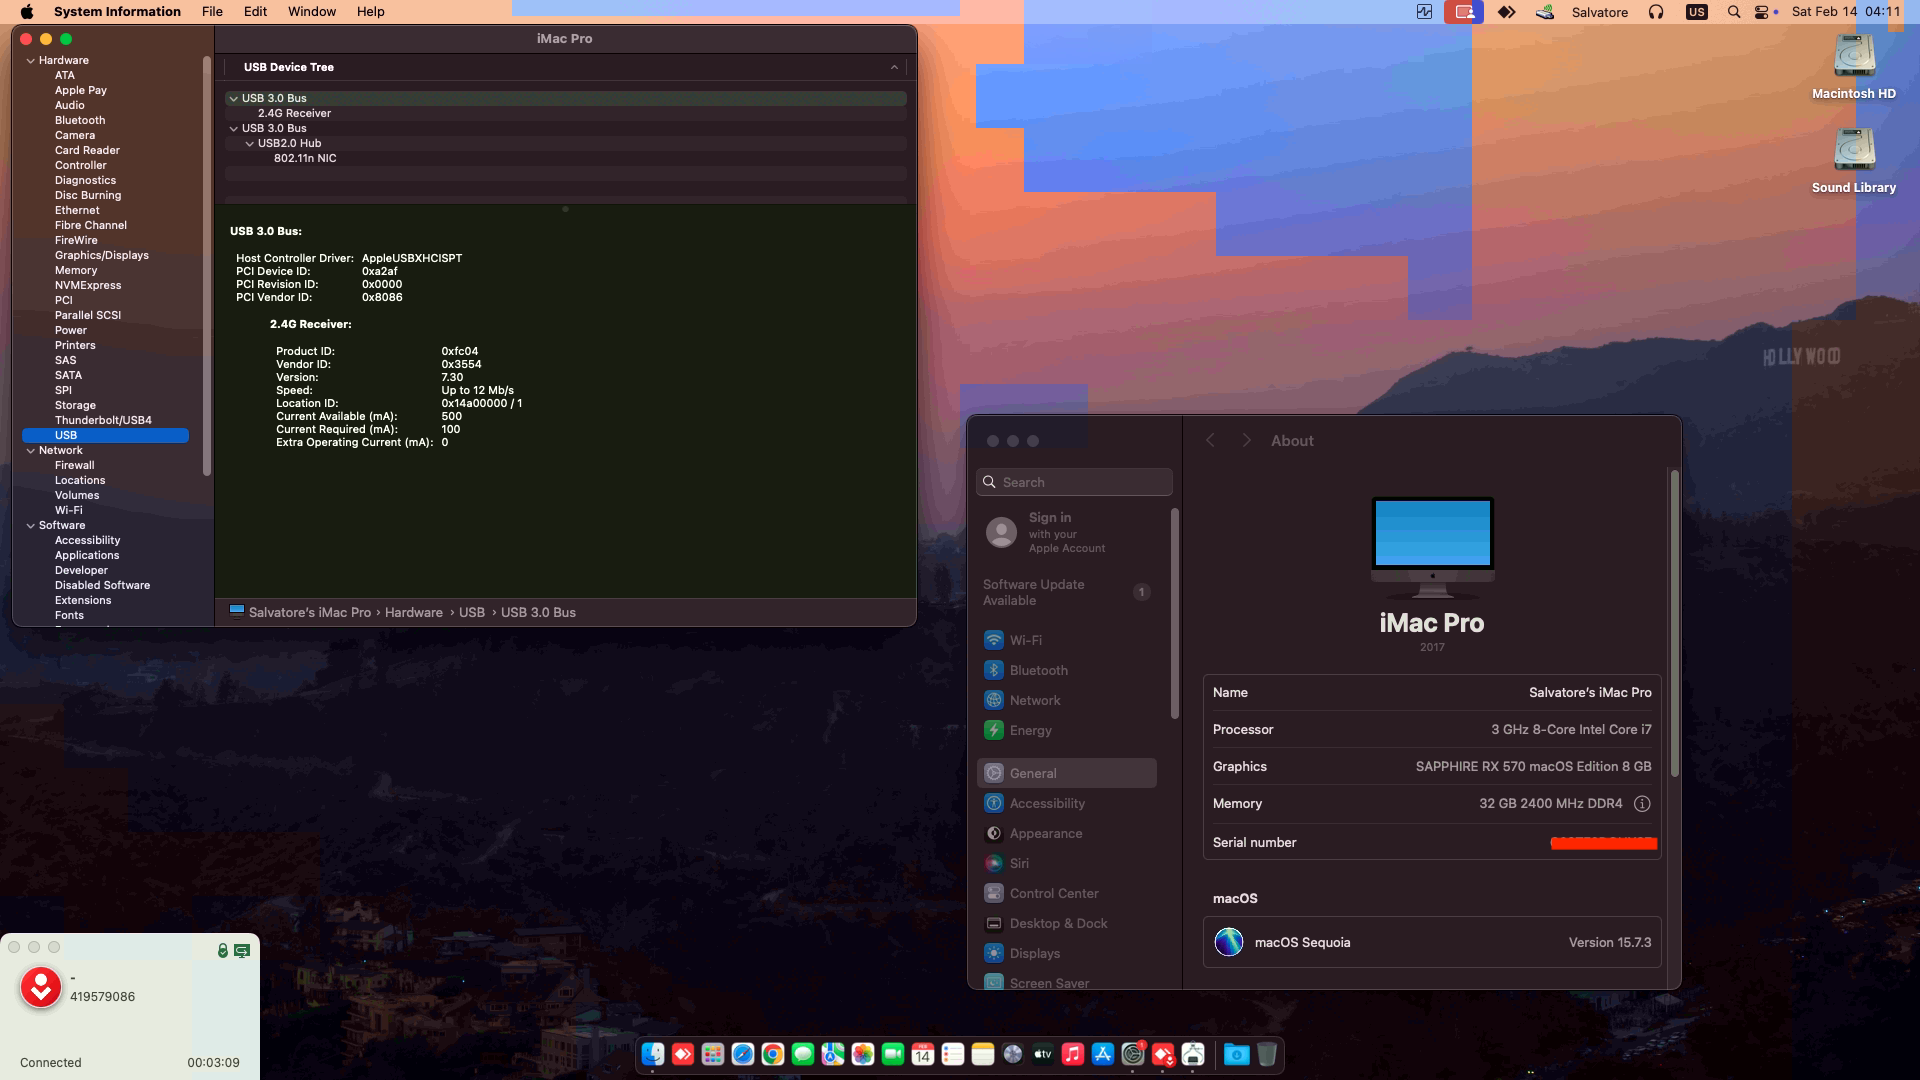The width and height of the screenshot is (1920, 1080).
Task: Collapse the Software section in sidebar
Action: click(x=31, y=526)
